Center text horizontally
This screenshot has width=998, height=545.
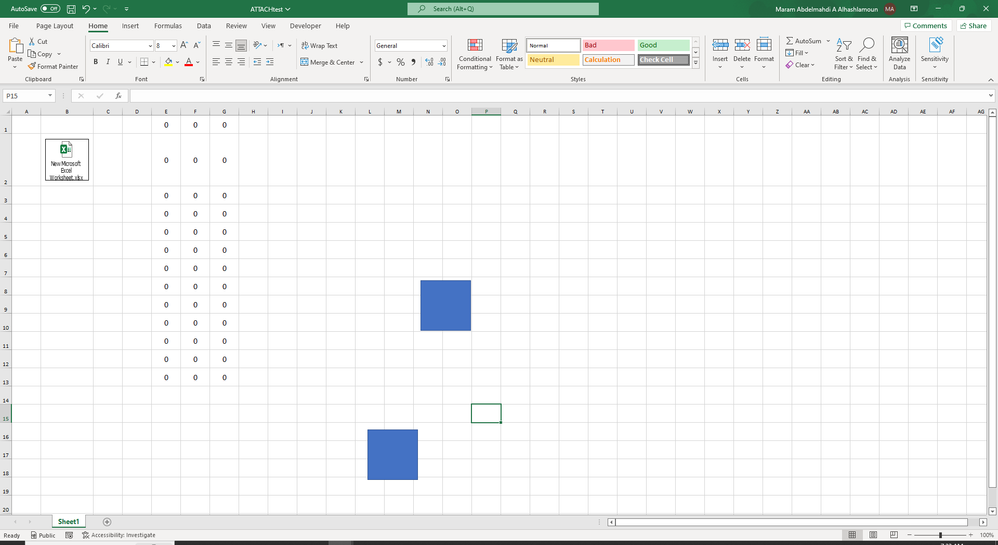click(x=228, y=62)
